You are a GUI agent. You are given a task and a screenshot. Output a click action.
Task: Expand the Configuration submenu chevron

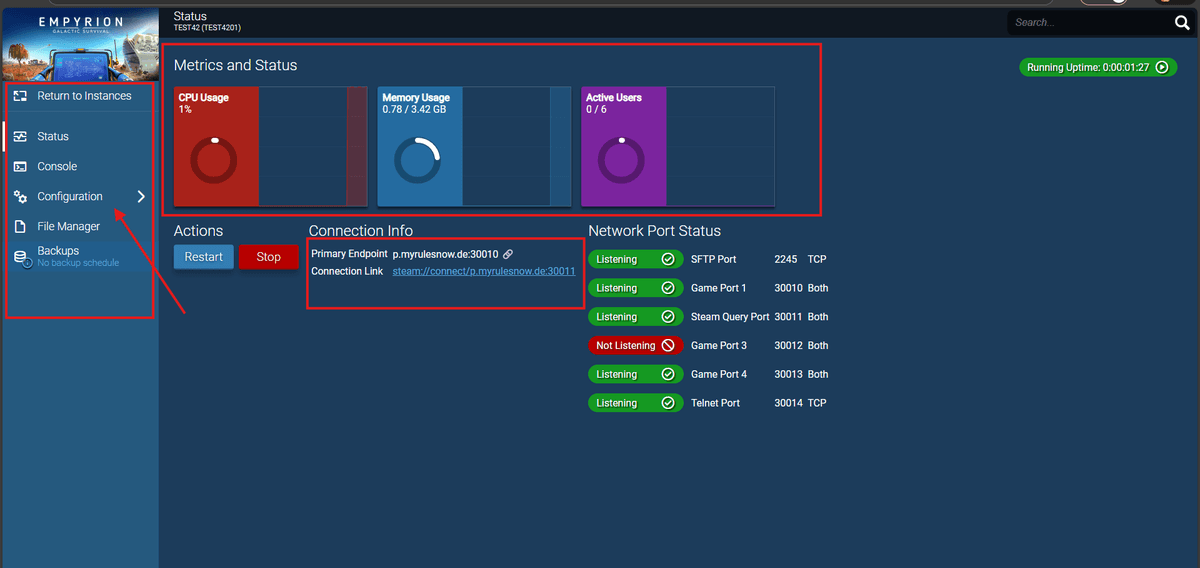coord(141,196)
